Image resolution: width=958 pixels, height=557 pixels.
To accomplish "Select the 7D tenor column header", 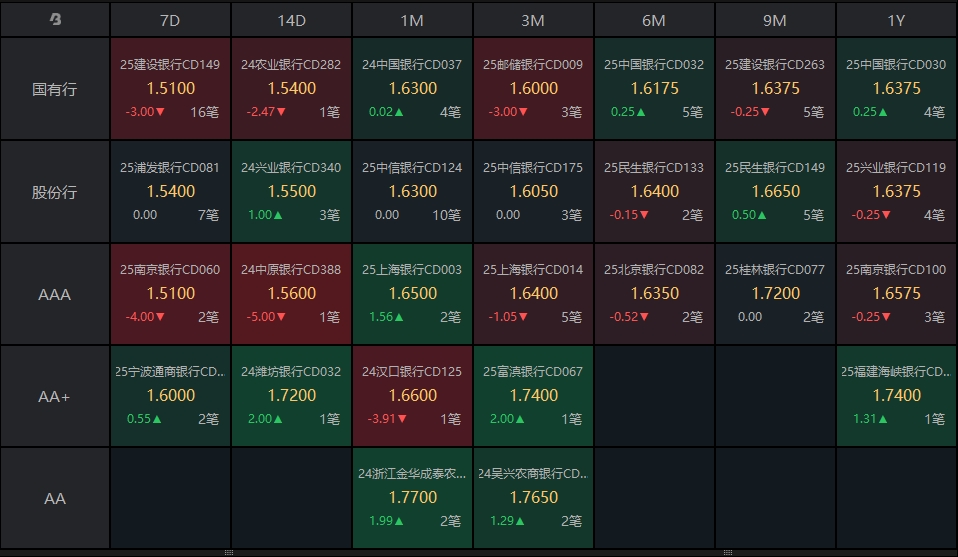I will click(x=170, y=20).
